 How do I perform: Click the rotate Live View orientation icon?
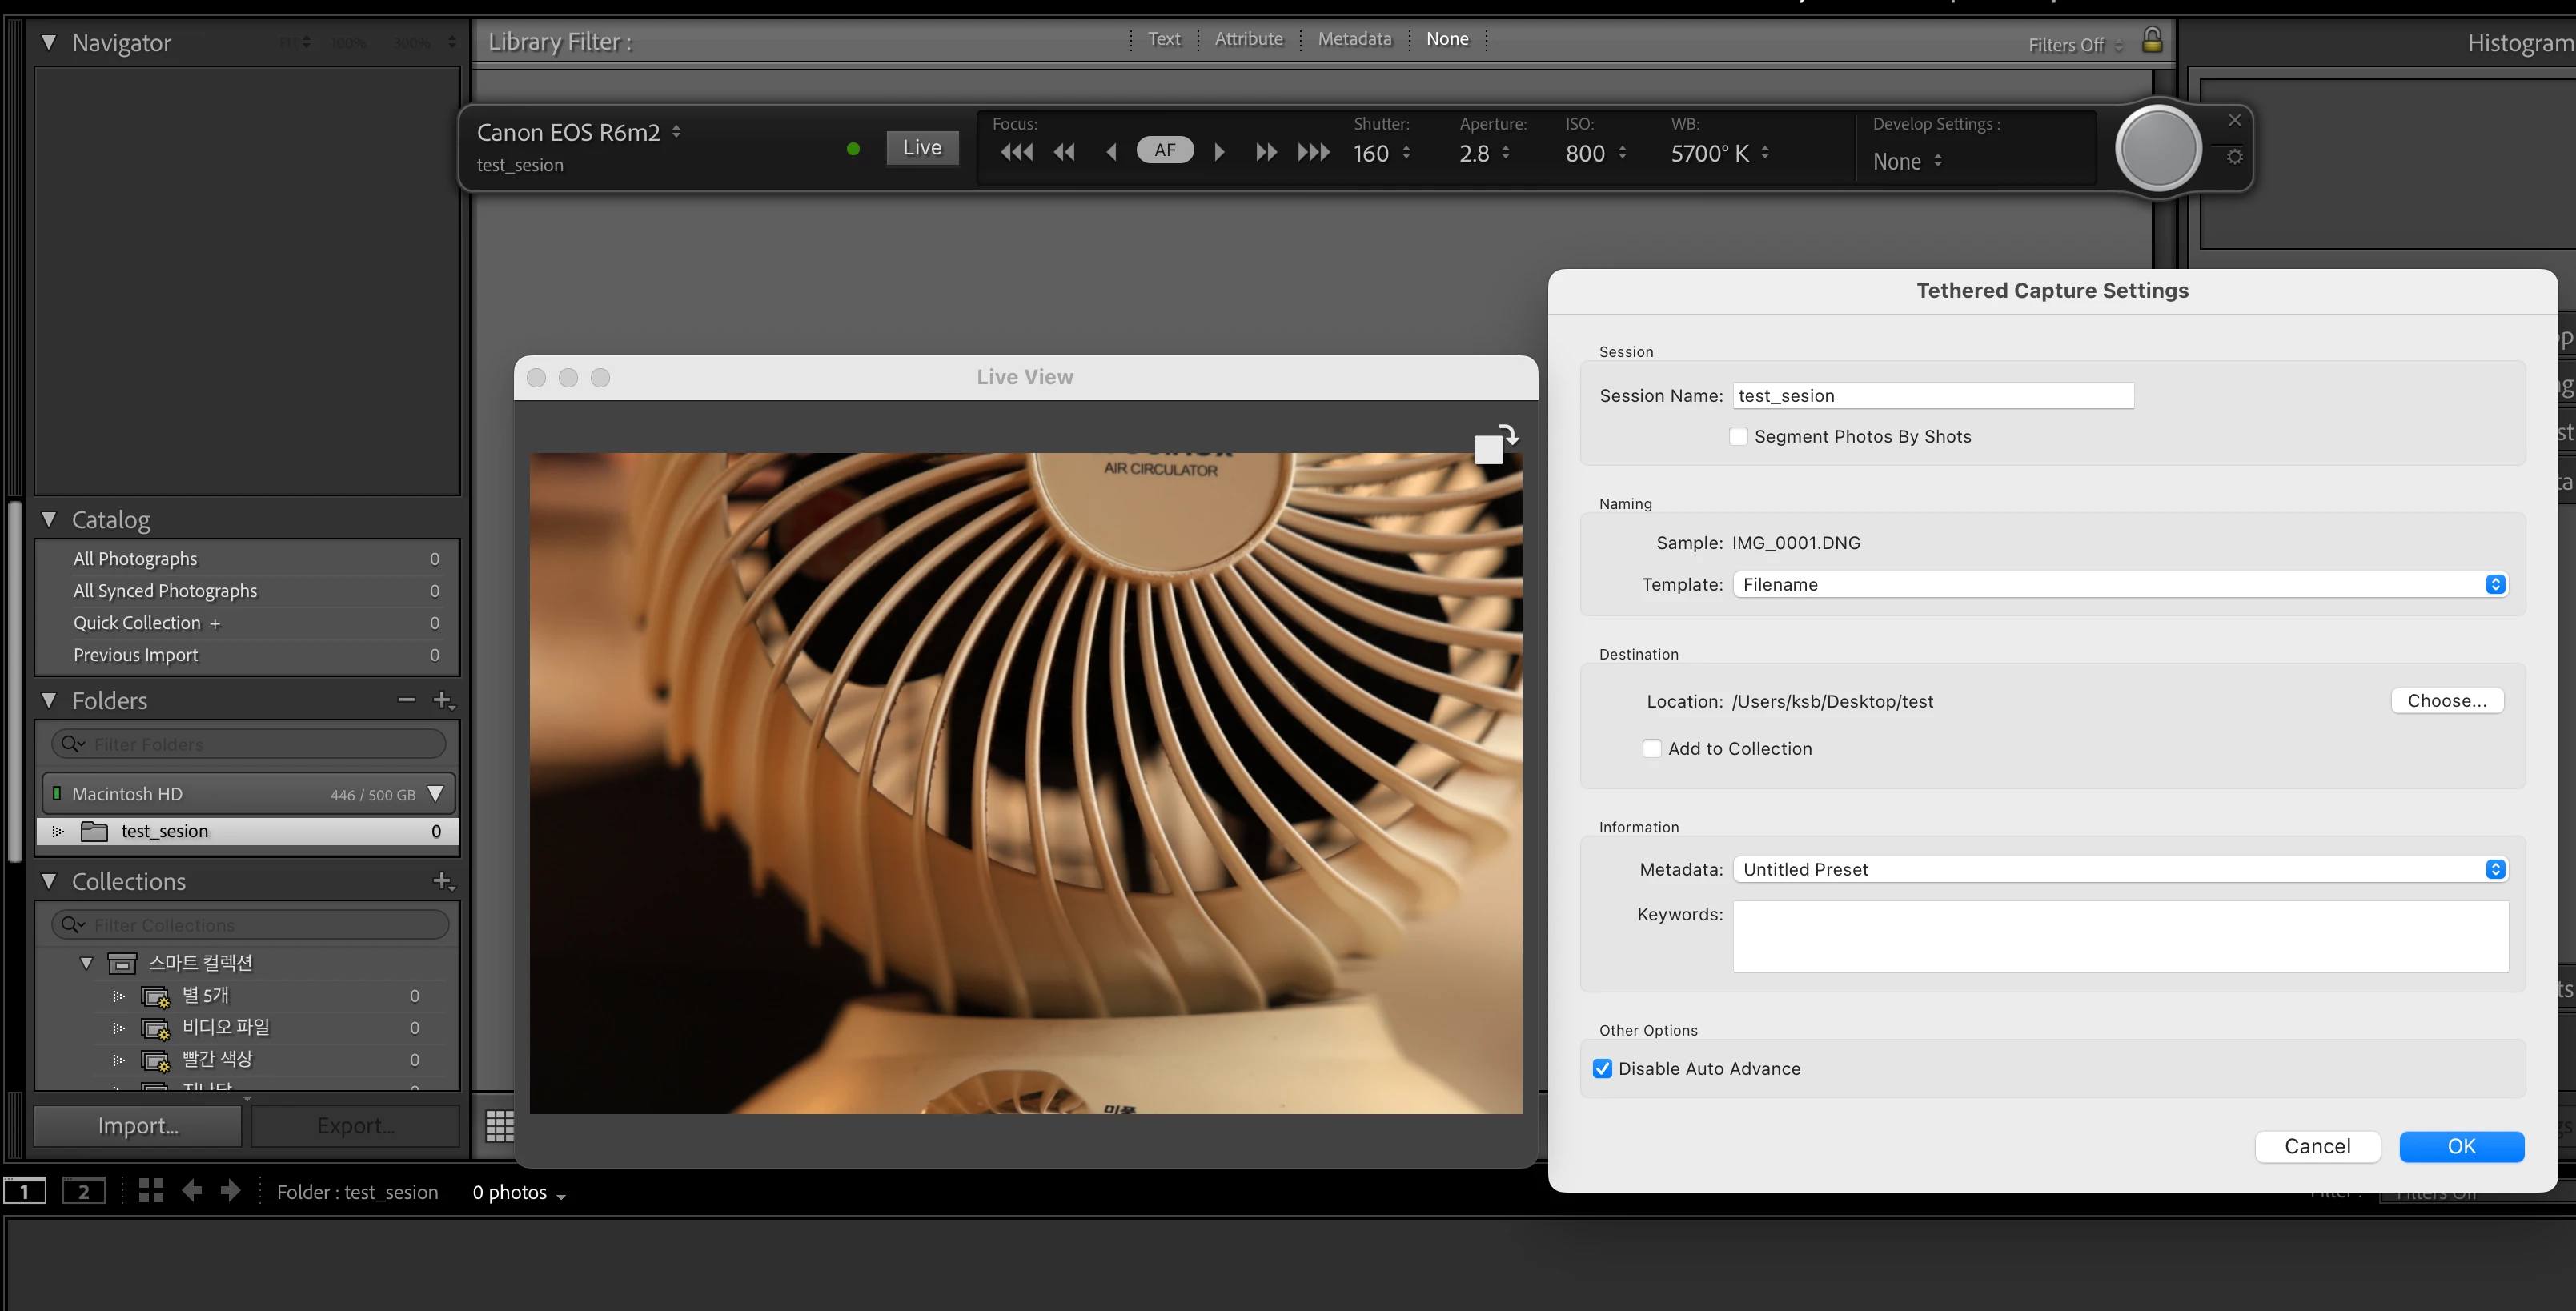(1495, 445)
